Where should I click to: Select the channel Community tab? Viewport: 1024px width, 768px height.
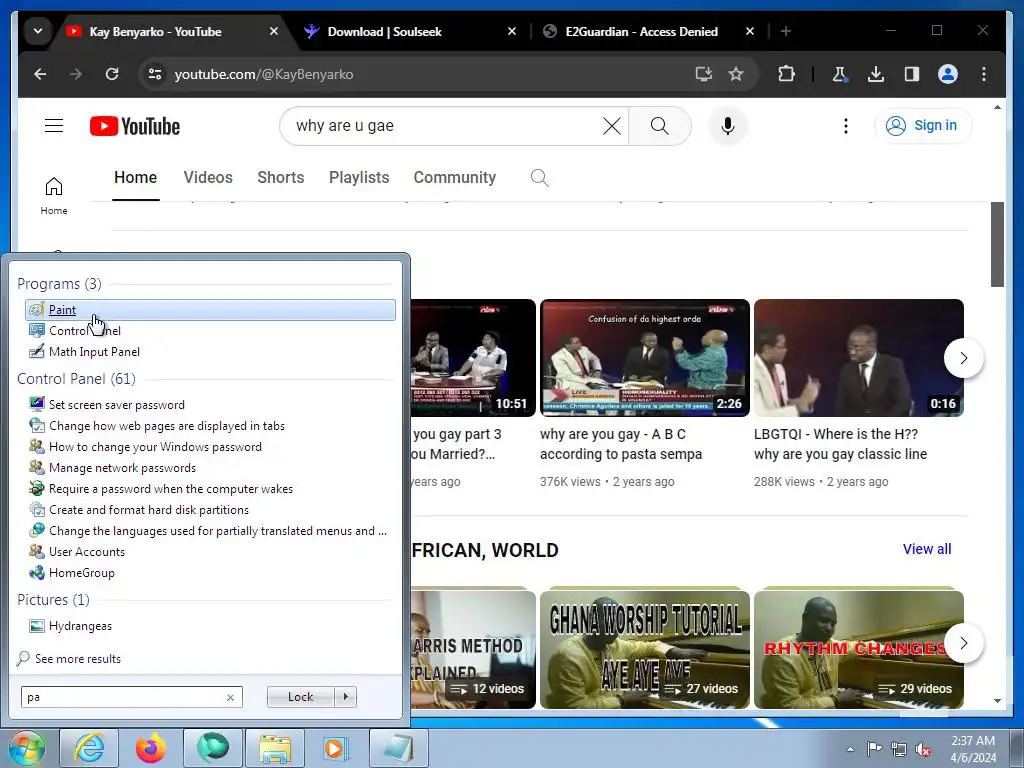455,178
